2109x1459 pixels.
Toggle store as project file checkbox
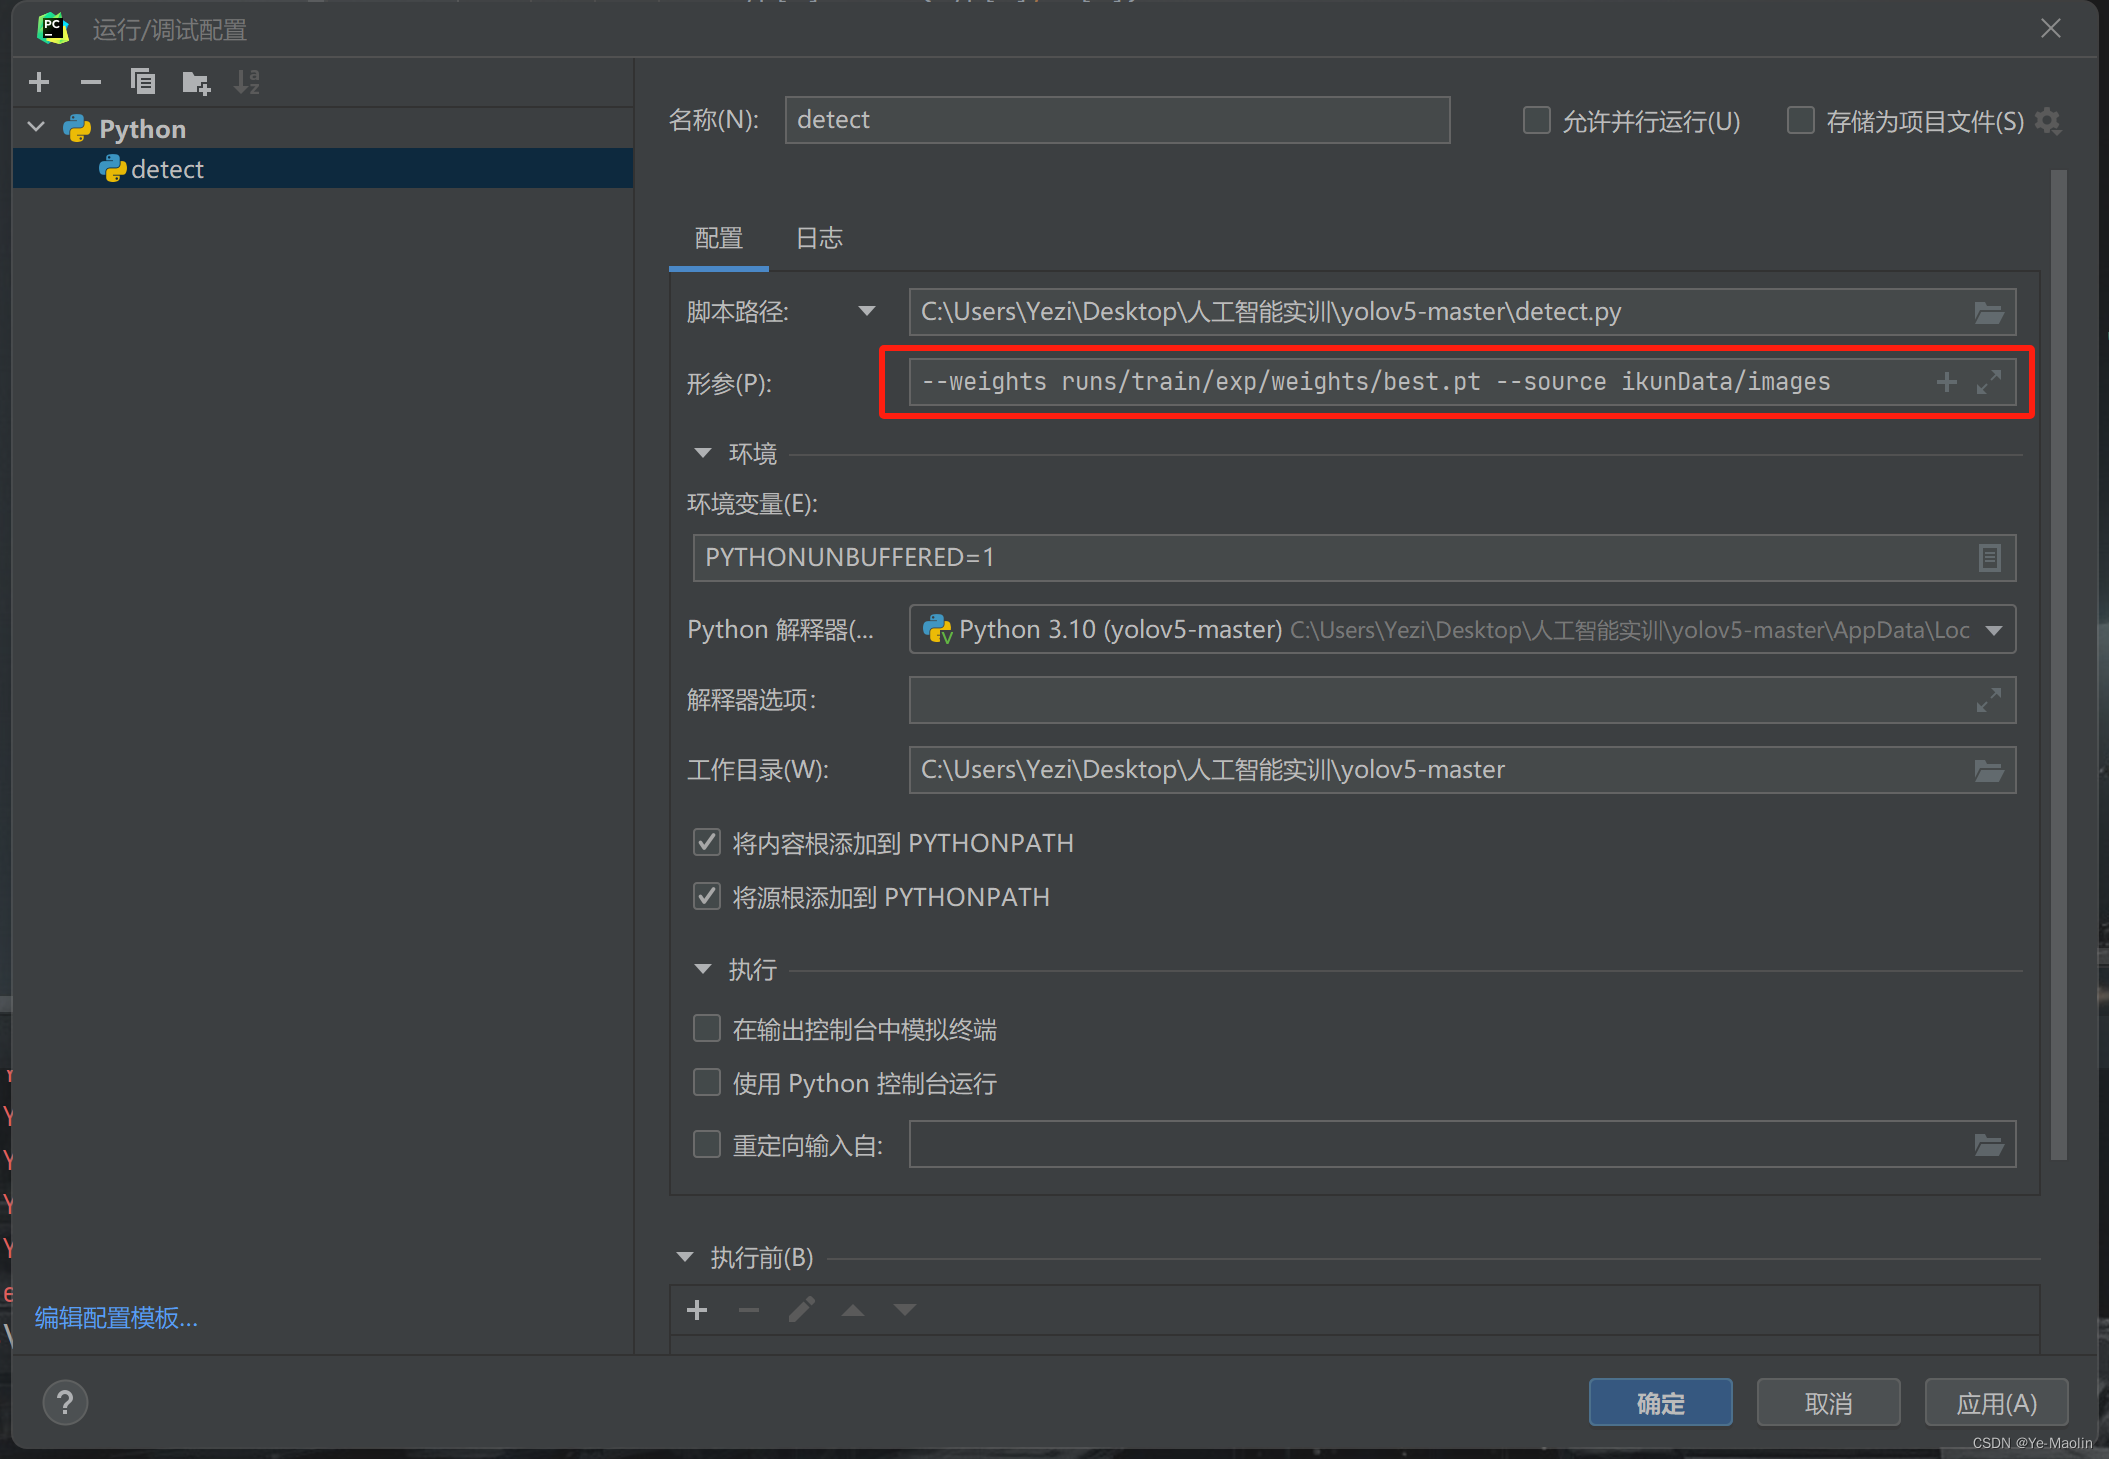pos(1800,121)
